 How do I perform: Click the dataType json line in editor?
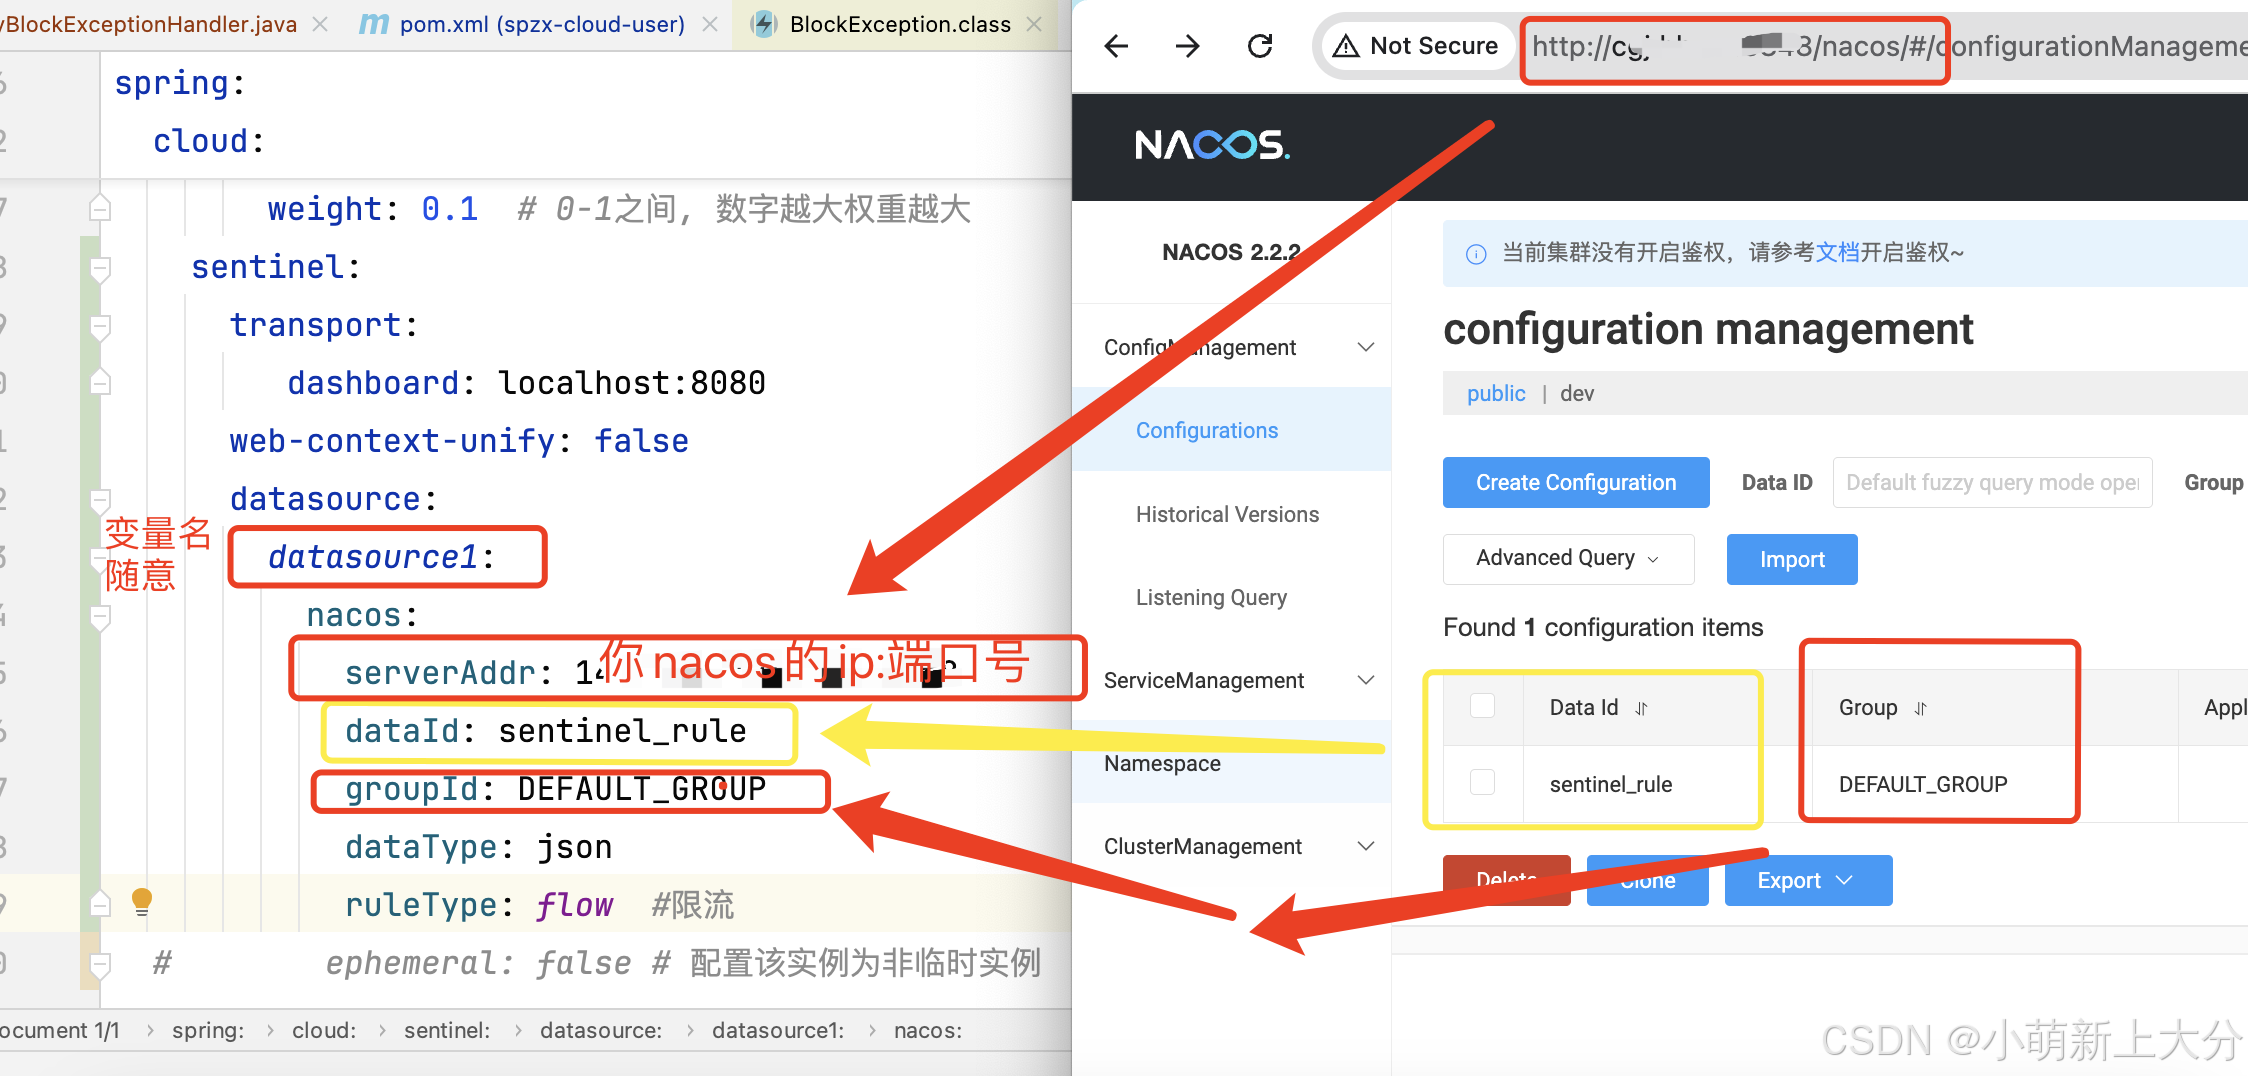(x=478, y=847)
